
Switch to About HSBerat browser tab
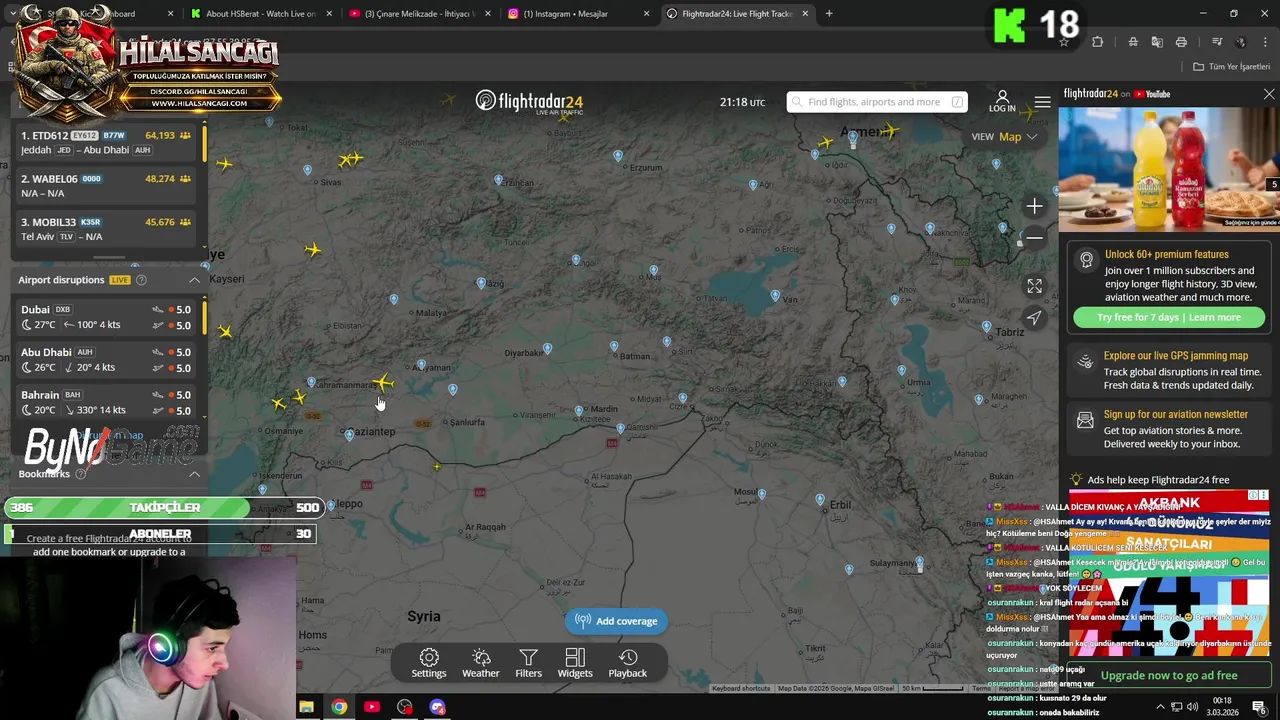(260, 14)
